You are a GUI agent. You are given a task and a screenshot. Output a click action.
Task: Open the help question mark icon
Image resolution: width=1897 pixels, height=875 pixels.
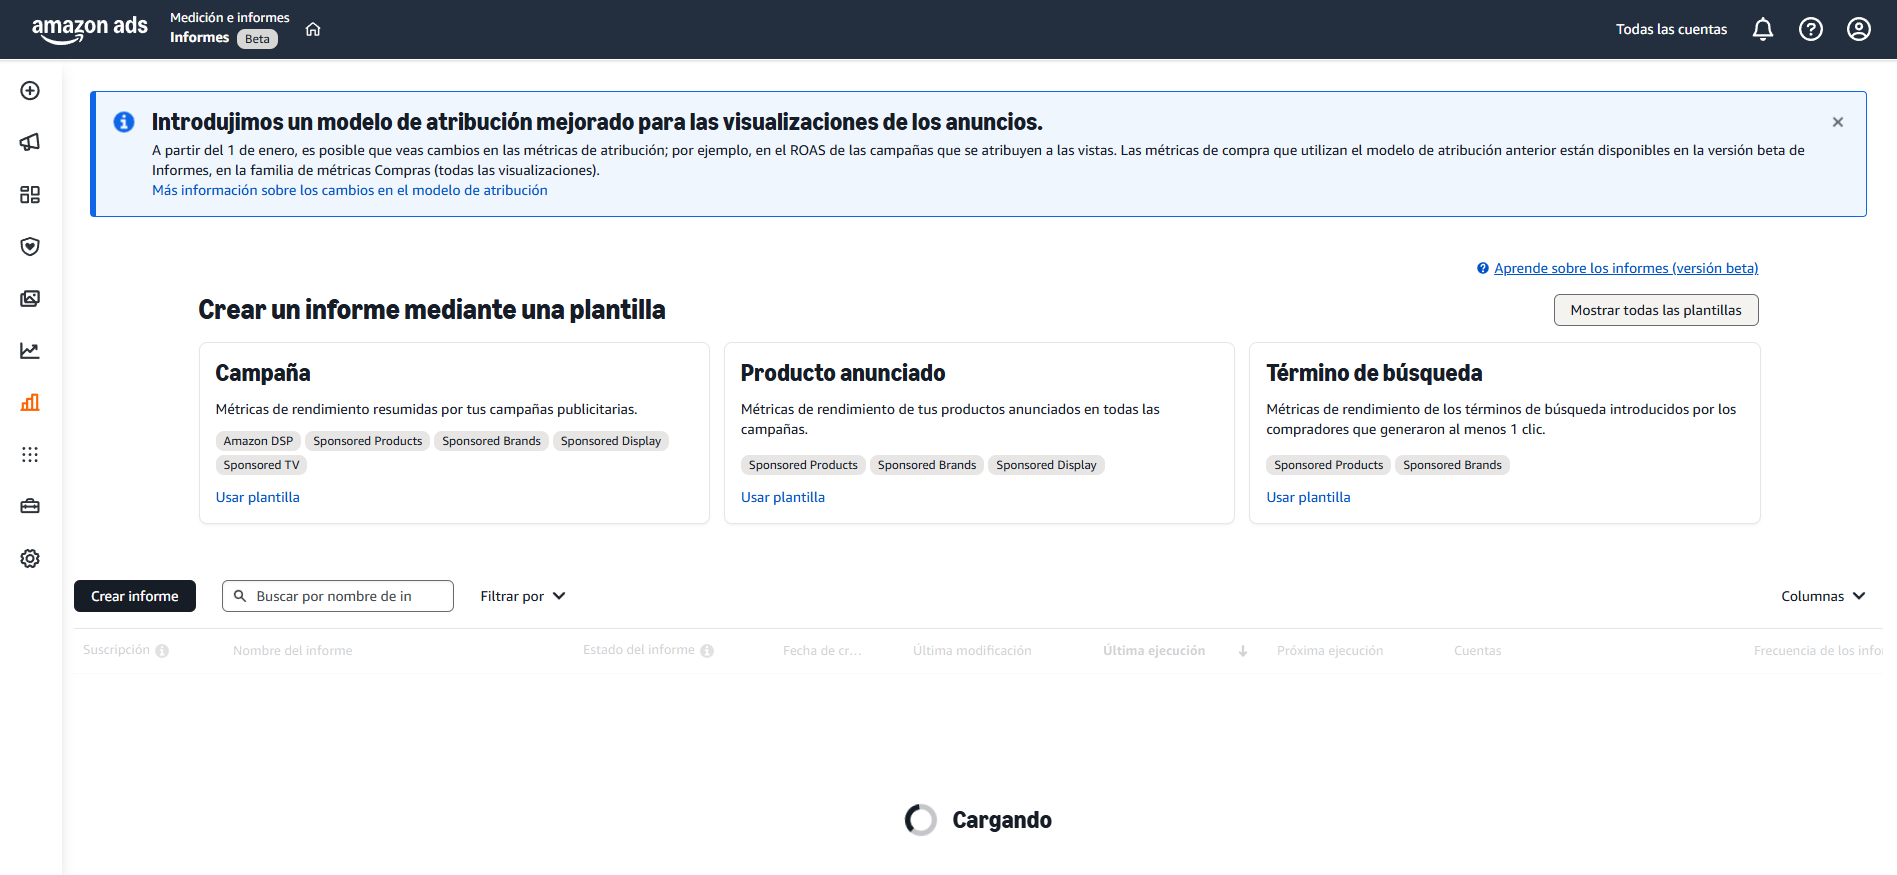pos(1811,29)
